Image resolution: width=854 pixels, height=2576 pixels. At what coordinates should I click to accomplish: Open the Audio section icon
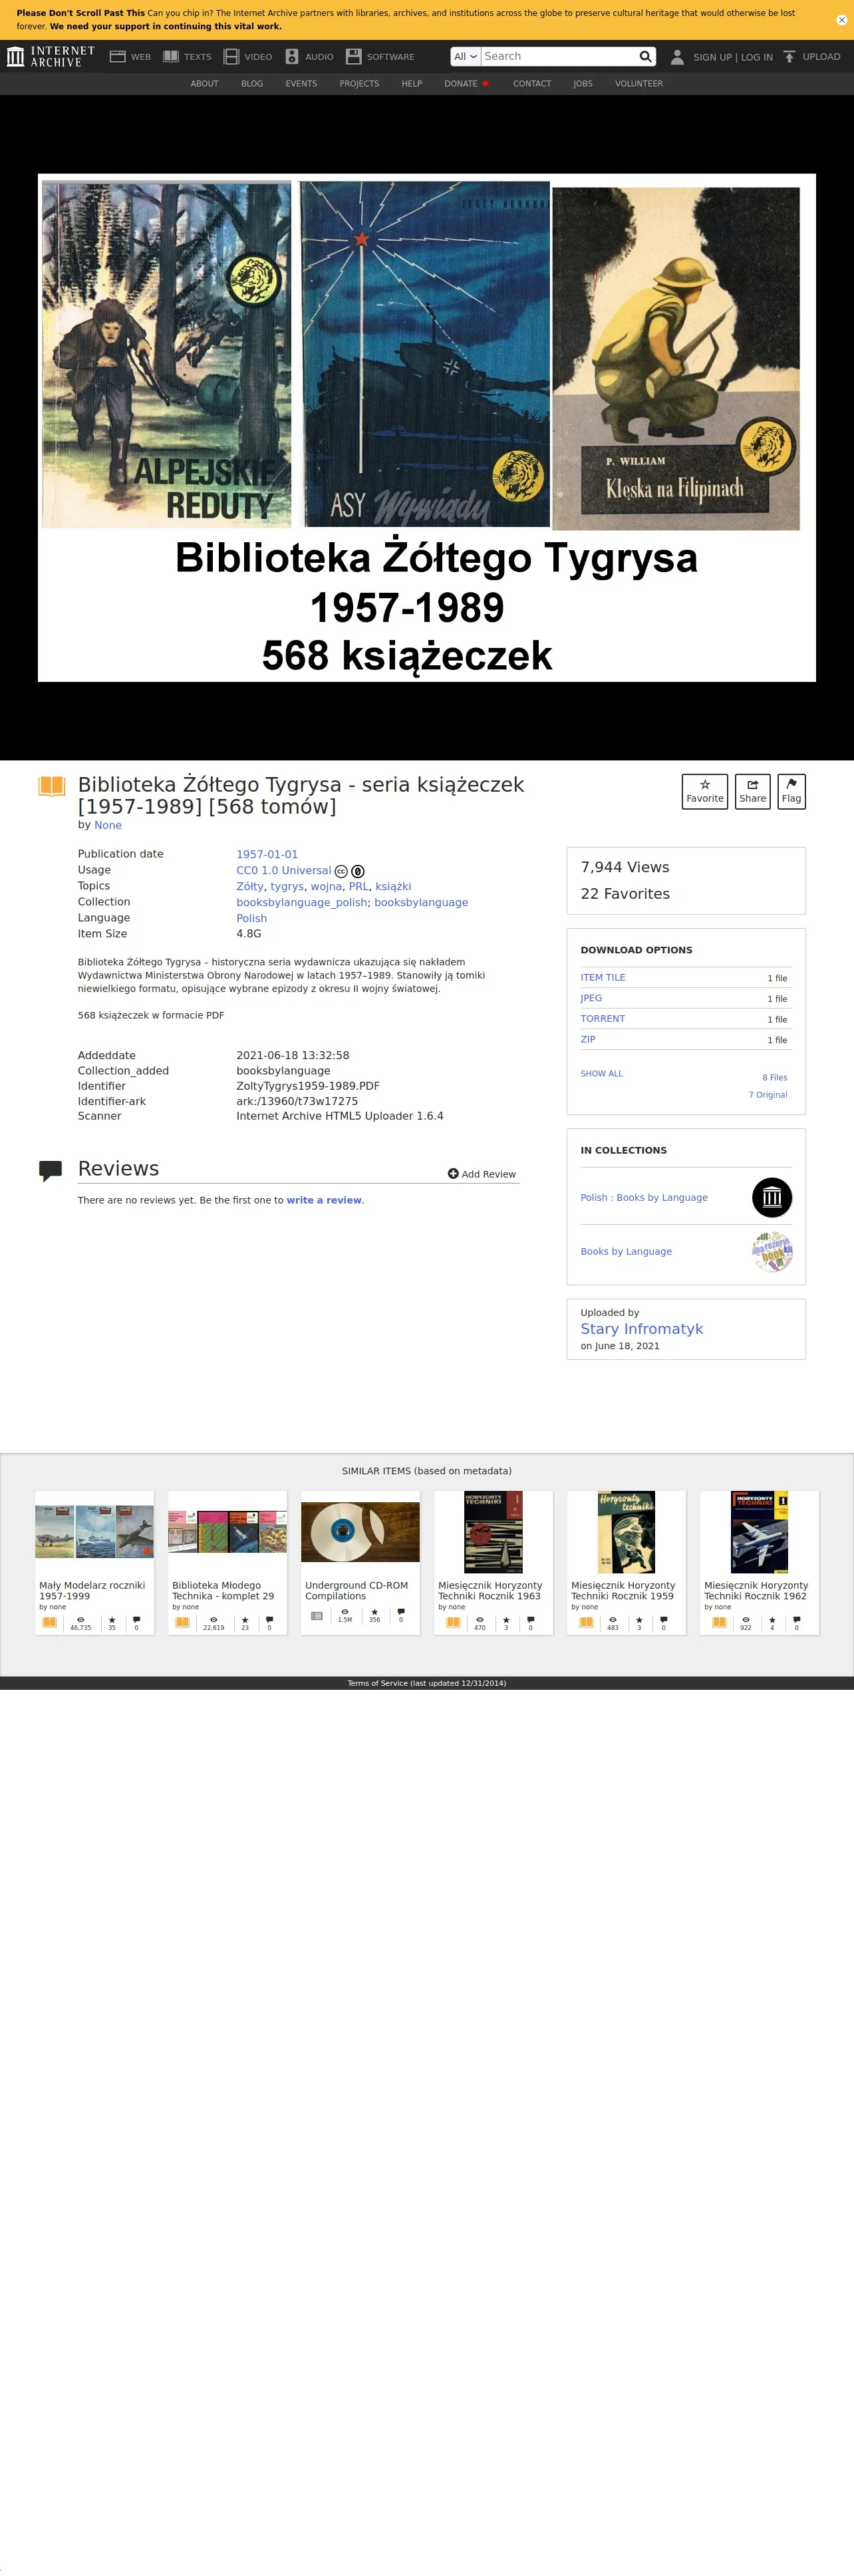pos(292,57)
